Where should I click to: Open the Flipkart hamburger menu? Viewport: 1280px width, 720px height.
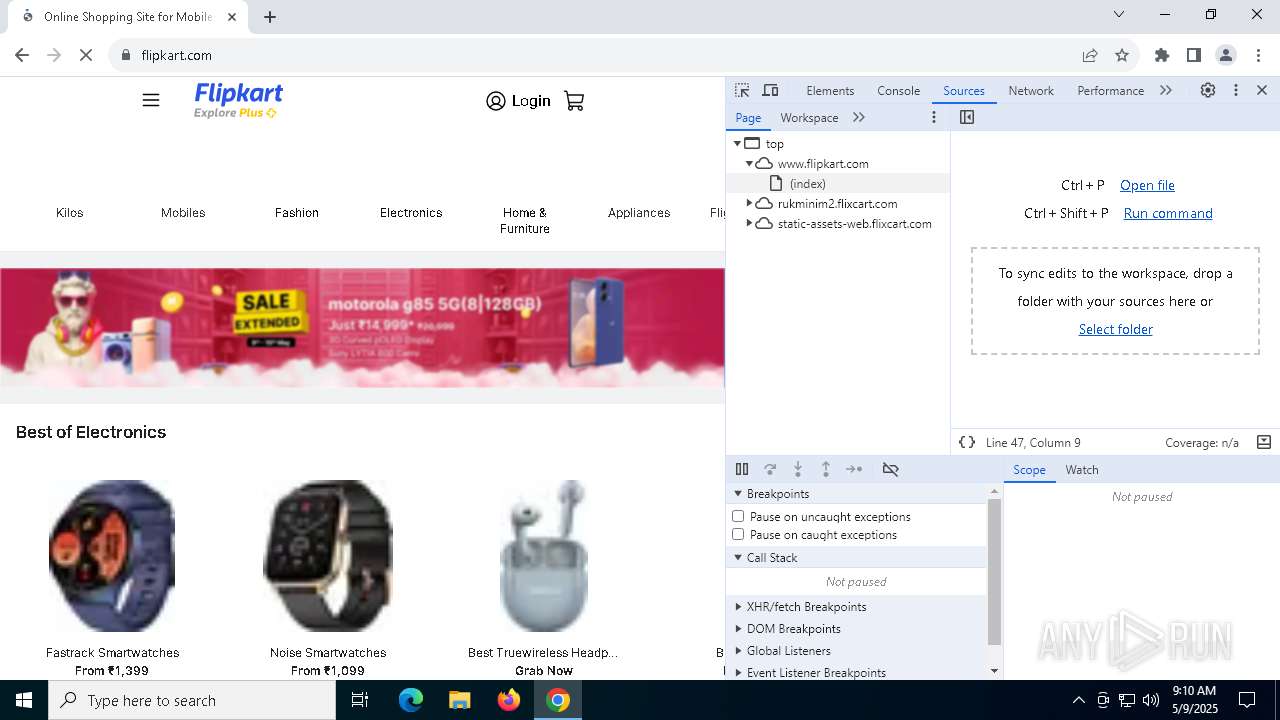pyautogui.click(x=151, y=100)
